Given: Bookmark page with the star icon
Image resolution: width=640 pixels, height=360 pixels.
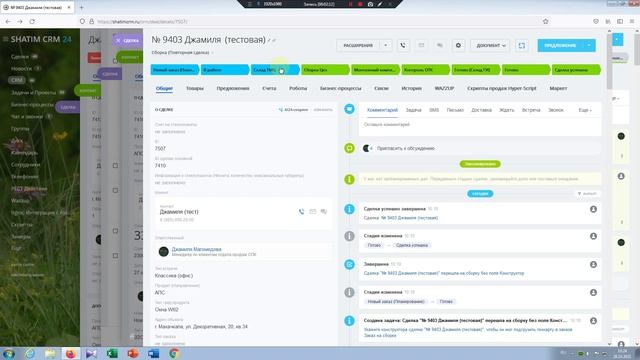Looking at the screenshot, I should 546,21.
